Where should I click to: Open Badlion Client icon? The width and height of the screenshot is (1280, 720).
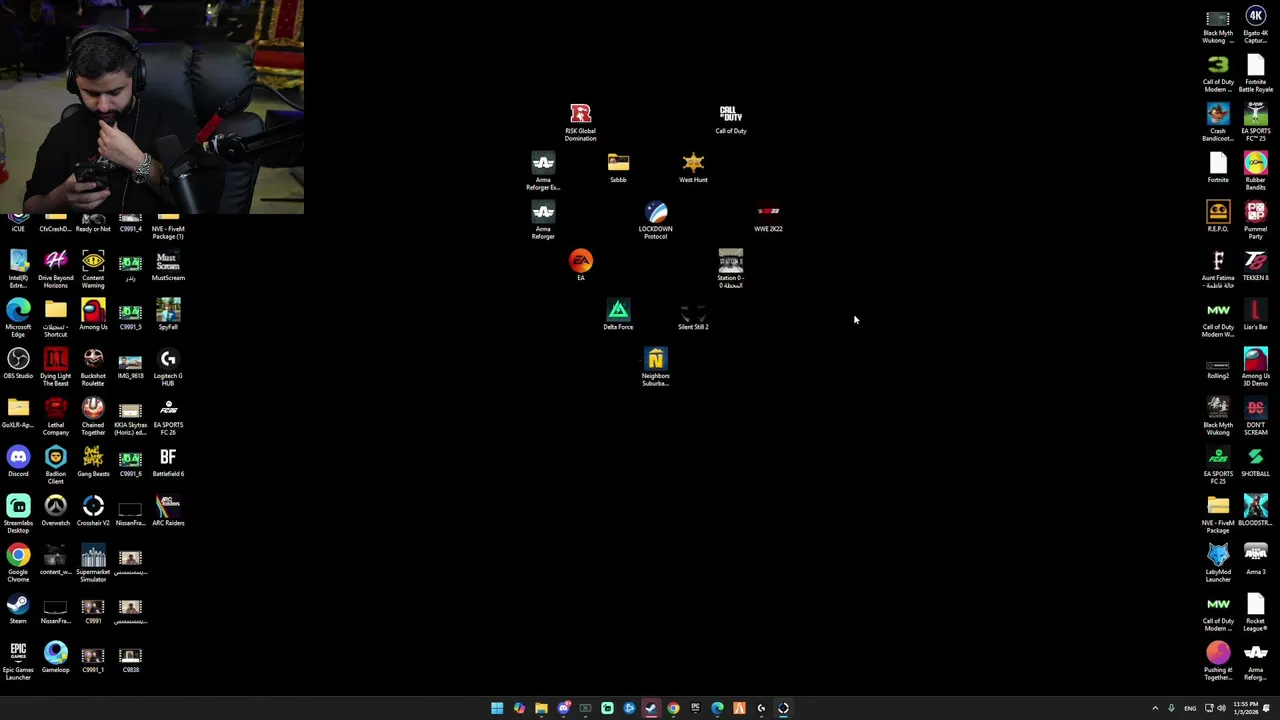pyautogui.click(x=55, y=465)
